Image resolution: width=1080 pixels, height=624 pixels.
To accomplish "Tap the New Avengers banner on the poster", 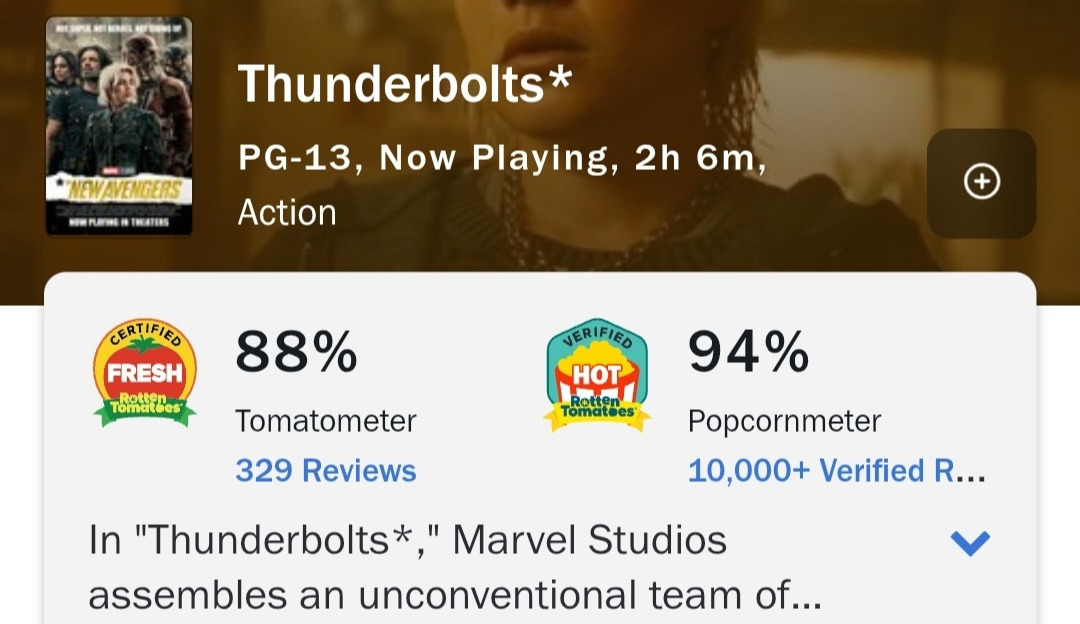I will point(119,190).
